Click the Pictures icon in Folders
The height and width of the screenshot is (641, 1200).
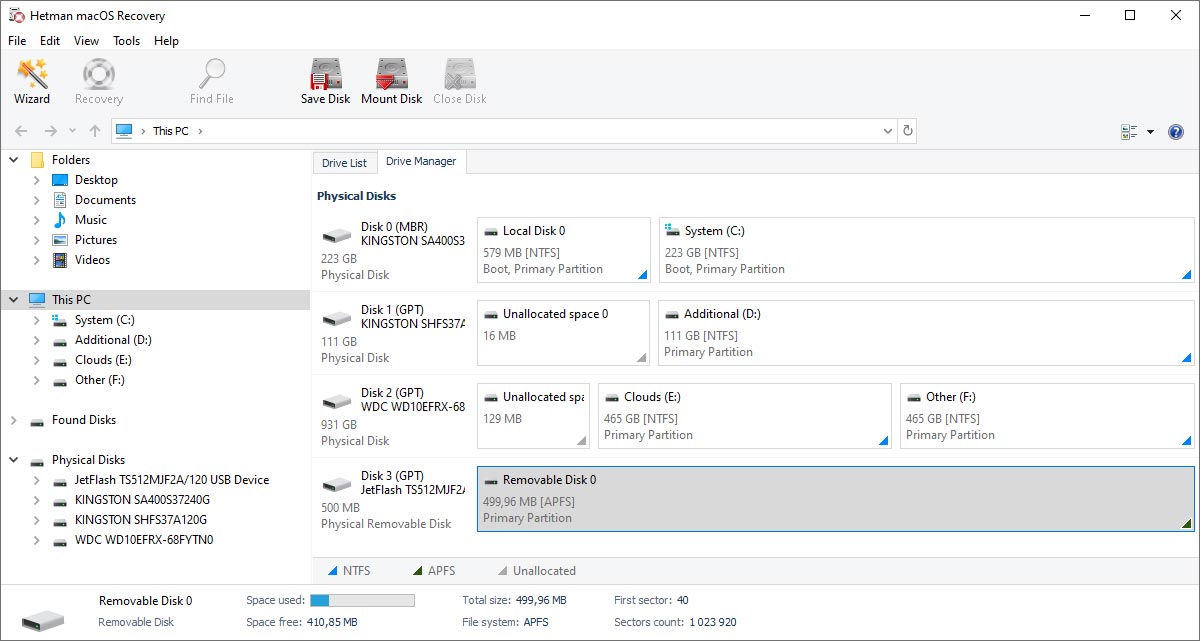(x=60, y=240)
